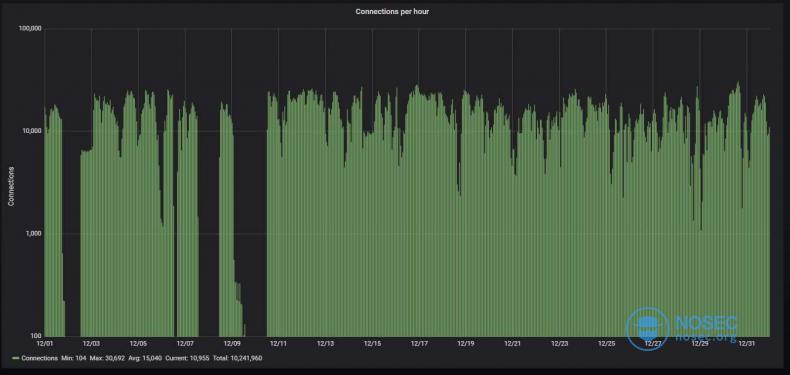Select the 12/31 x-axis date label
The height and width of the screenshot is (375, 790).
(x=747, y=344)
